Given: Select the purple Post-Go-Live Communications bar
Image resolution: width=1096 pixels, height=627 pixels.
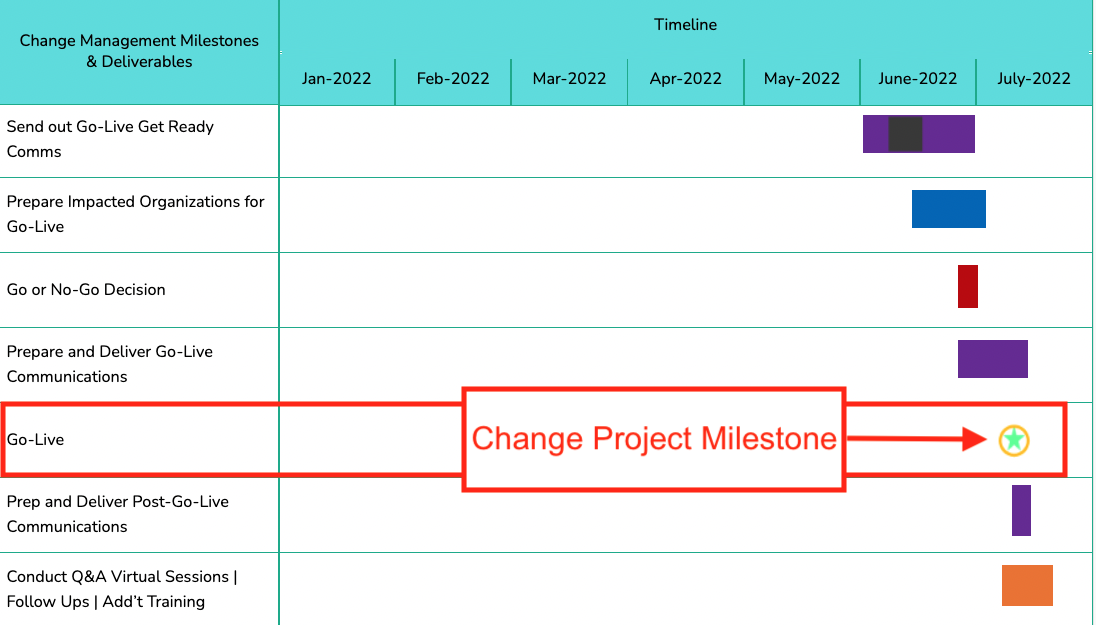Looking at the screenshot, I should [x=1021, y=510].
